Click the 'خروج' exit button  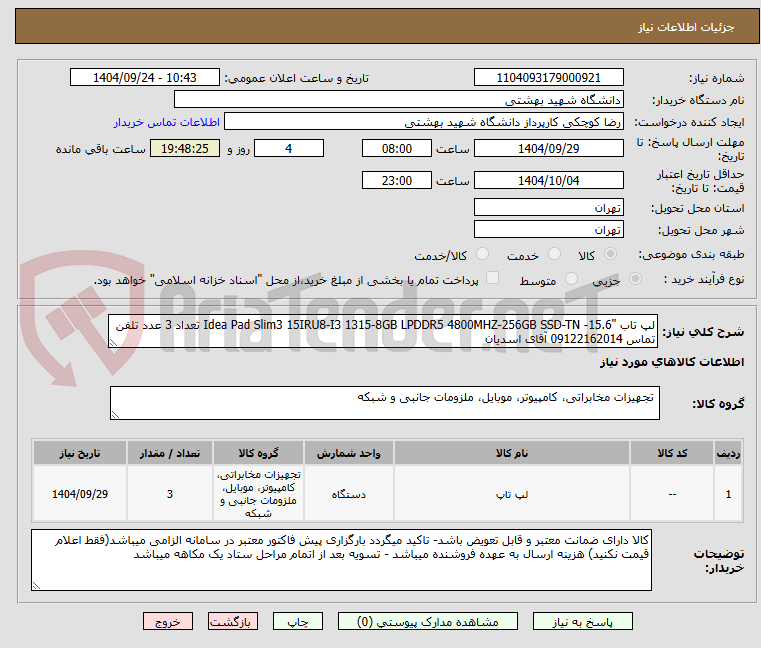tap(168, 621)
